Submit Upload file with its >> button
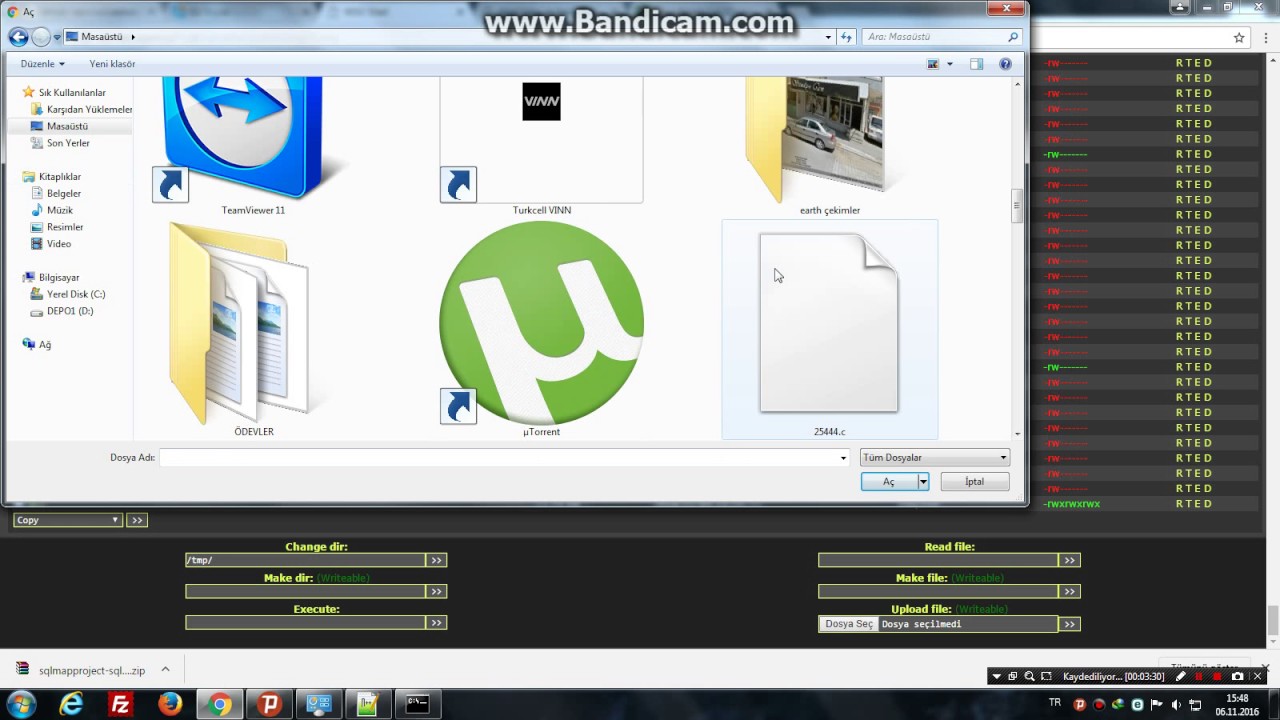 point(1069,624)
